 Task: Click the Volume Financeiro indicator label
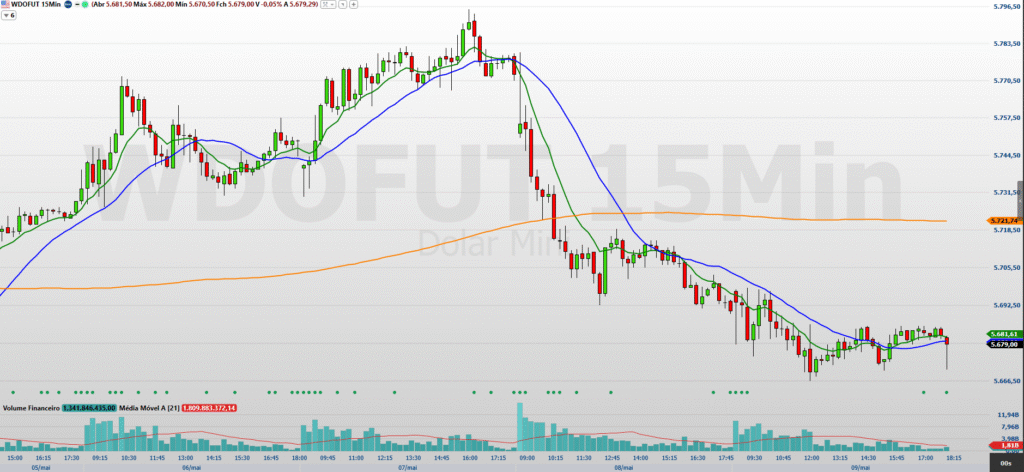tap(30, 408)
